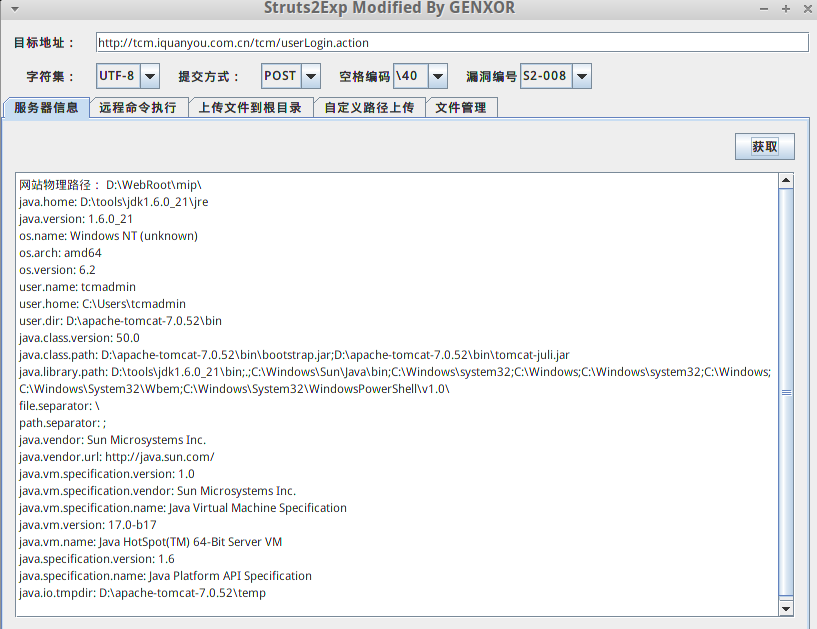Click the os.arch: amd64 line
Screen dimensions: 817x629
click(x=60, y=253)
